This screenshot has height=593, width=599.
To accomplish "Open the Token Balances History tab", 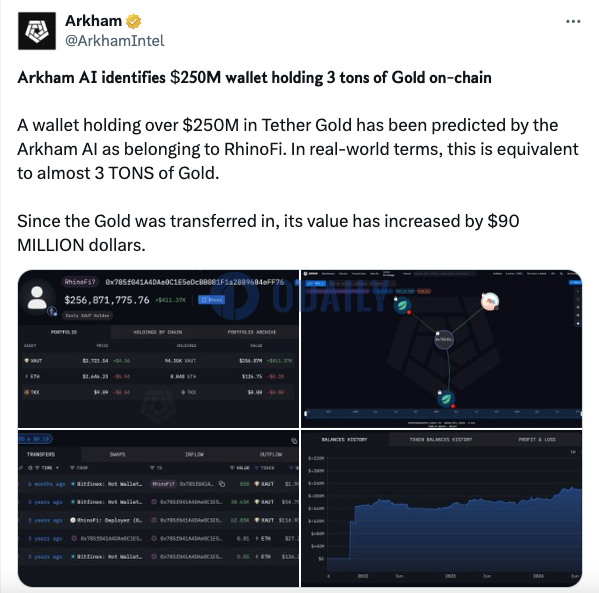I will [x=440, y=440].
